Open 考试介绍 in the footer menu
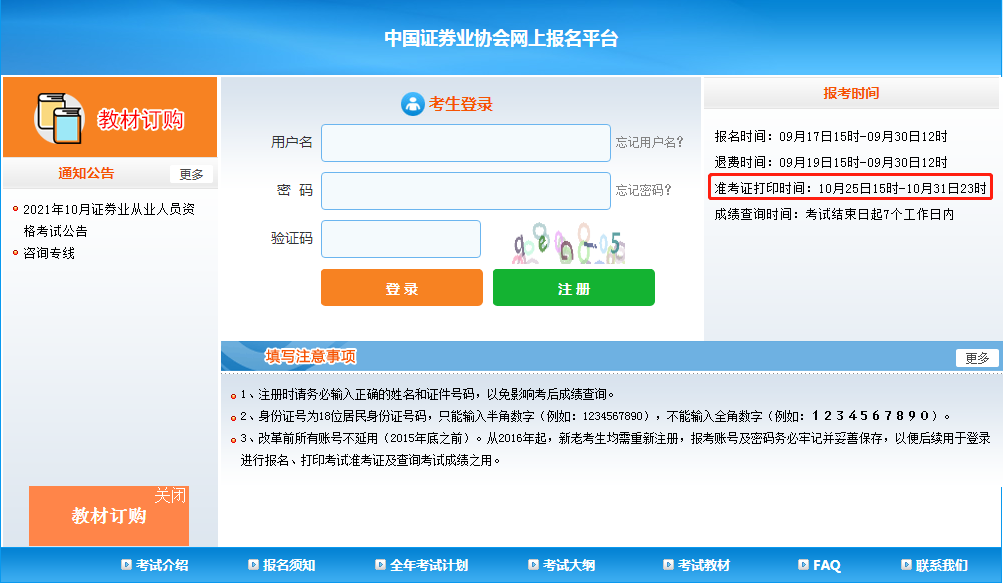 click(x=162, y=565)
